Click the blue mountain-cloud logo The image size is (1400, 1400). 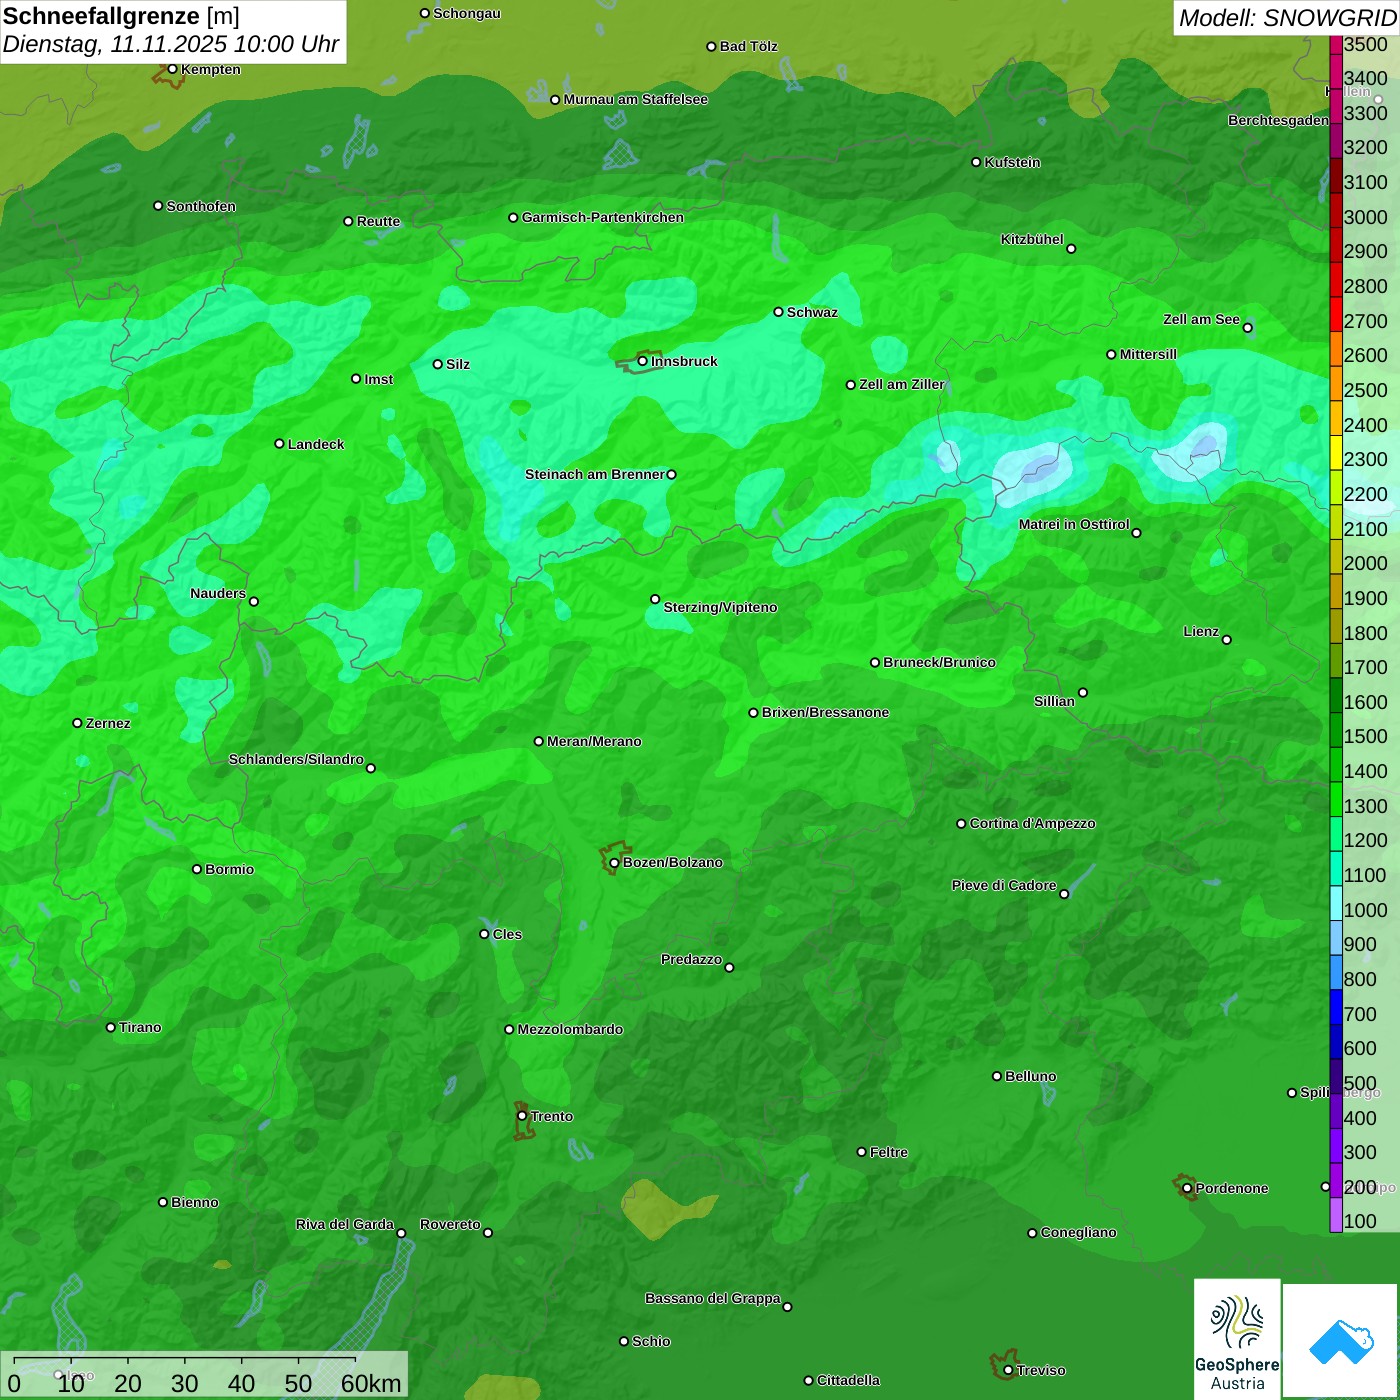pyautogui.click(x=1341, y=1341)
